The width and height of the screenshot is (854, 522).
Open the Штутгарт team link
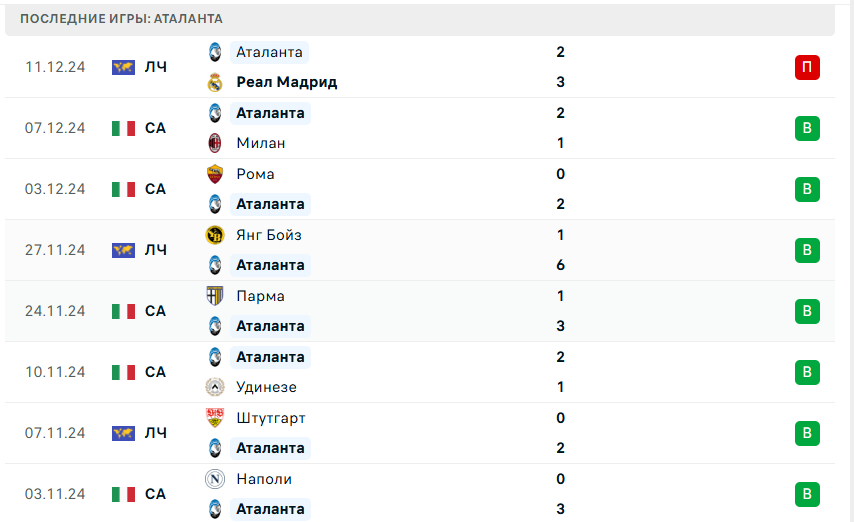[x=271, y=418]
